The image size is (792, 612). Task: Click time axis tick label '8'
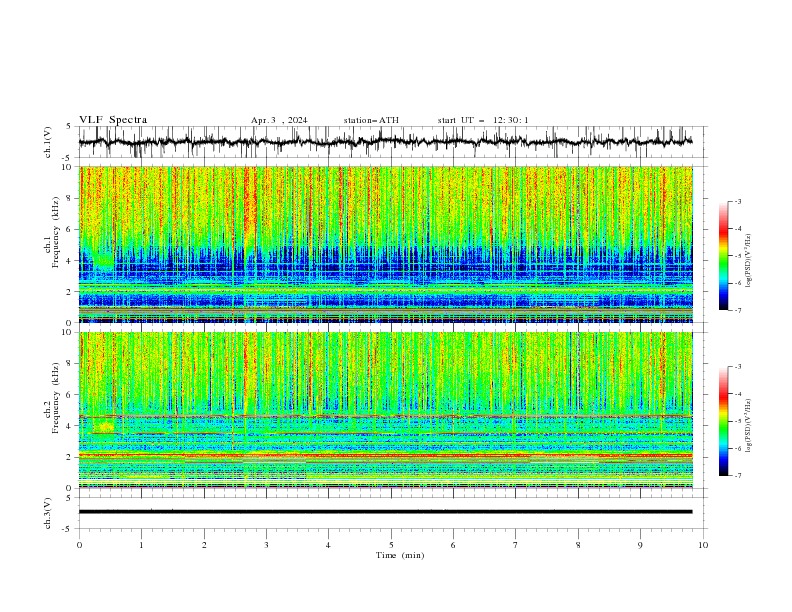click(x=578, y=545)
